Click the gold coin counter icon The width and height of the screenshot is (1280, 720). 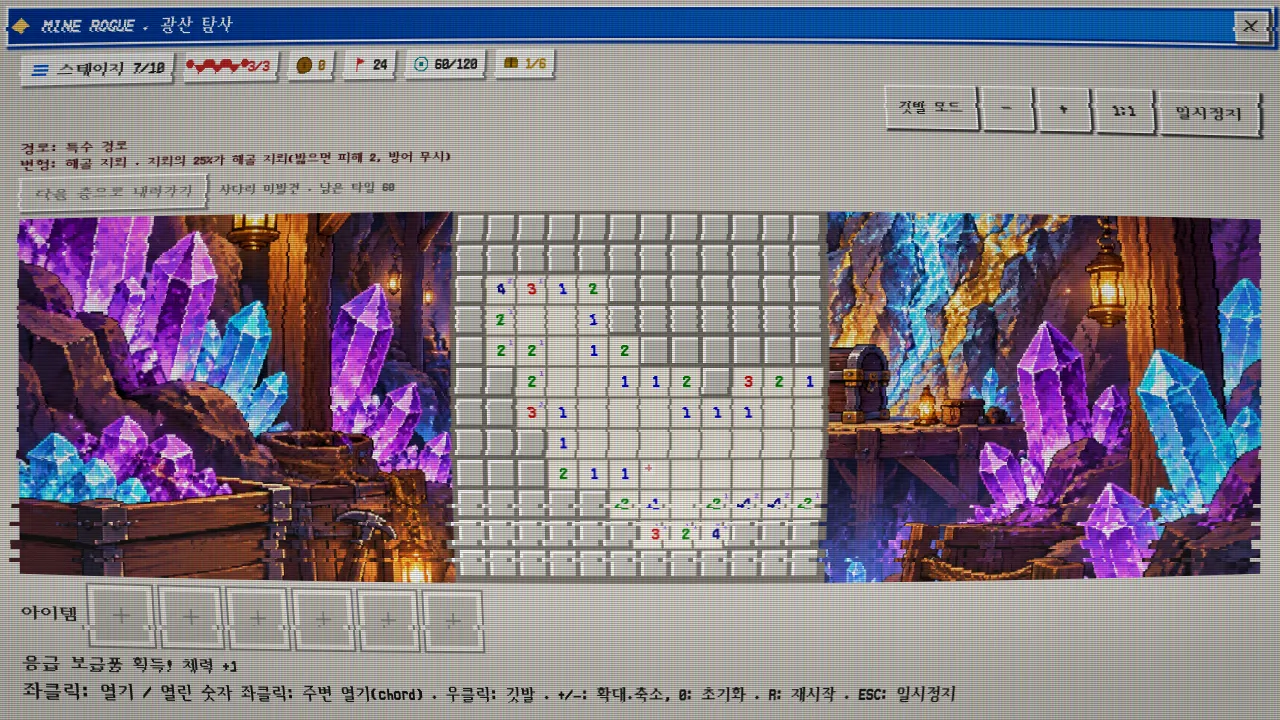pos(303,66)
